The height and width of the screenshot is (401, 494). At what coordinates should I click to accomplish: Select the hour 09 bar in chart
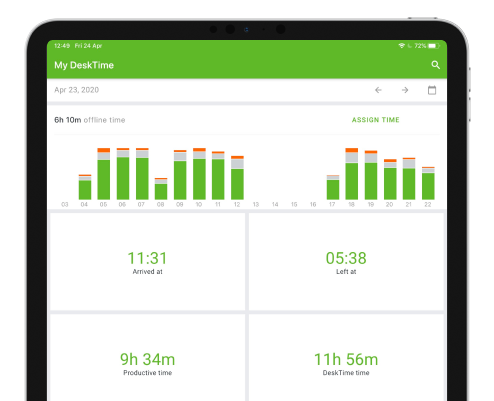(180, 175)
